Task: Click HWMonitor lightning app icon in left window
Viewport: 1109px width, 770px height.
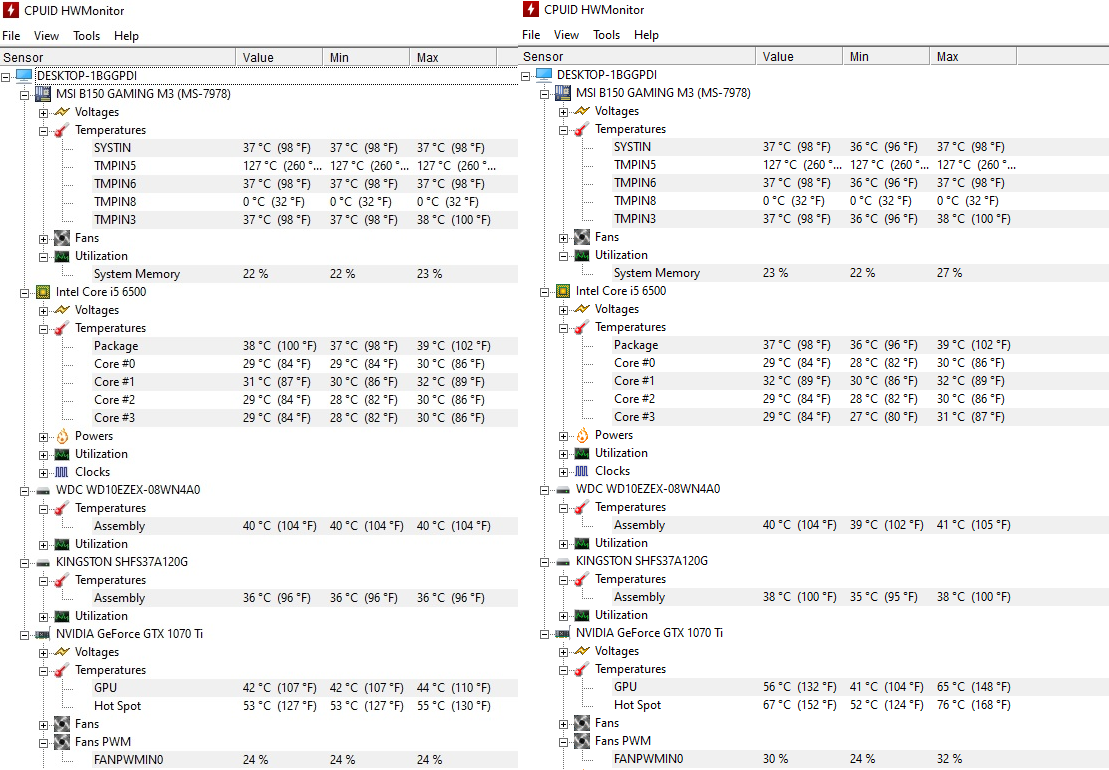Action: pos(11,10)
